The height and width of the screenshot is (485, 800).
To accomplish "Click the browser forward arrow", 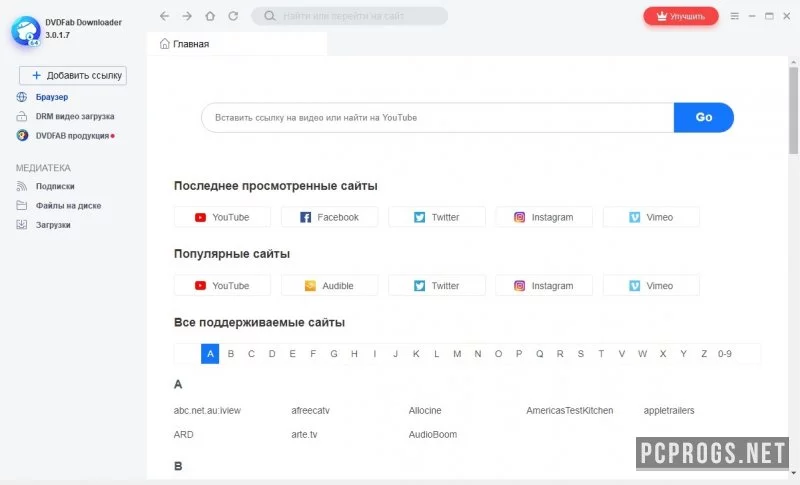I will pos(187,16).
